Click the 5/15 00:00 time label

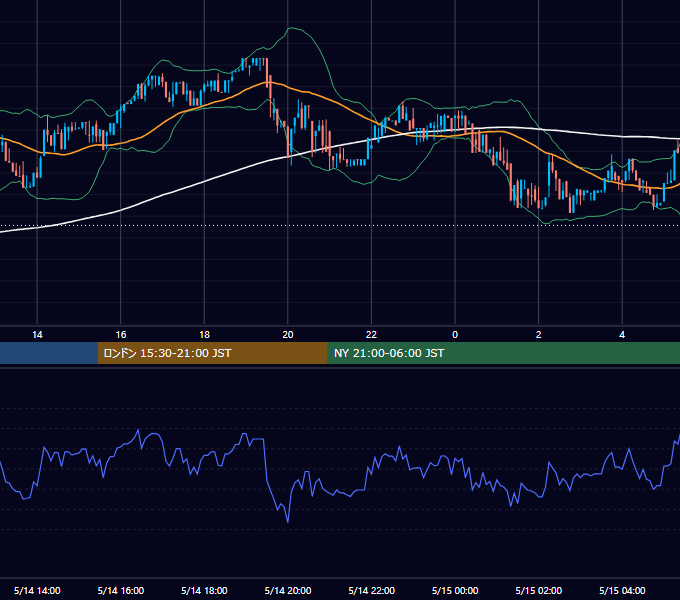455,590
